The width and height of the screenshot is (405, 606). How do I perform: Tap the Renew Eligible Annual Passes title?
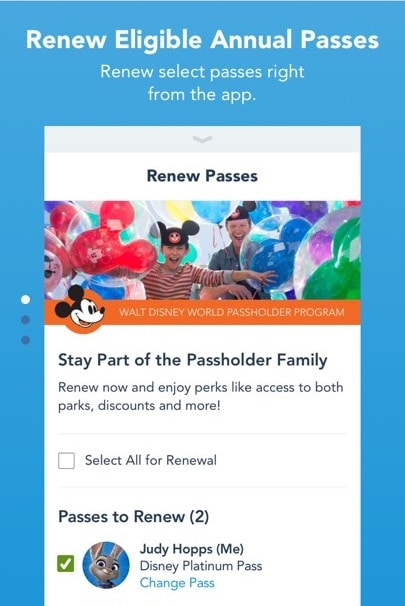[202, 40]
